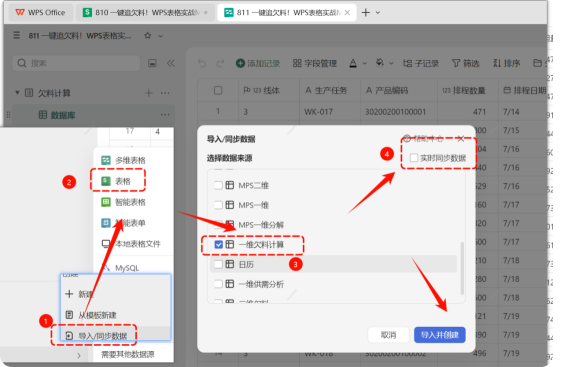Expand the bottom-left chevron arrow
The image size is (563, 367).
pos(79,356)
